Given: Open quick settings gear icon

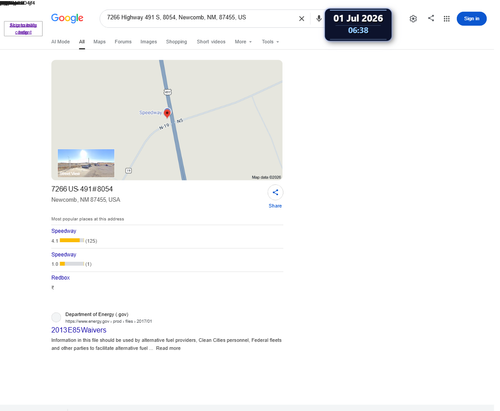Looking at the screenshot, I should (413, 19).
